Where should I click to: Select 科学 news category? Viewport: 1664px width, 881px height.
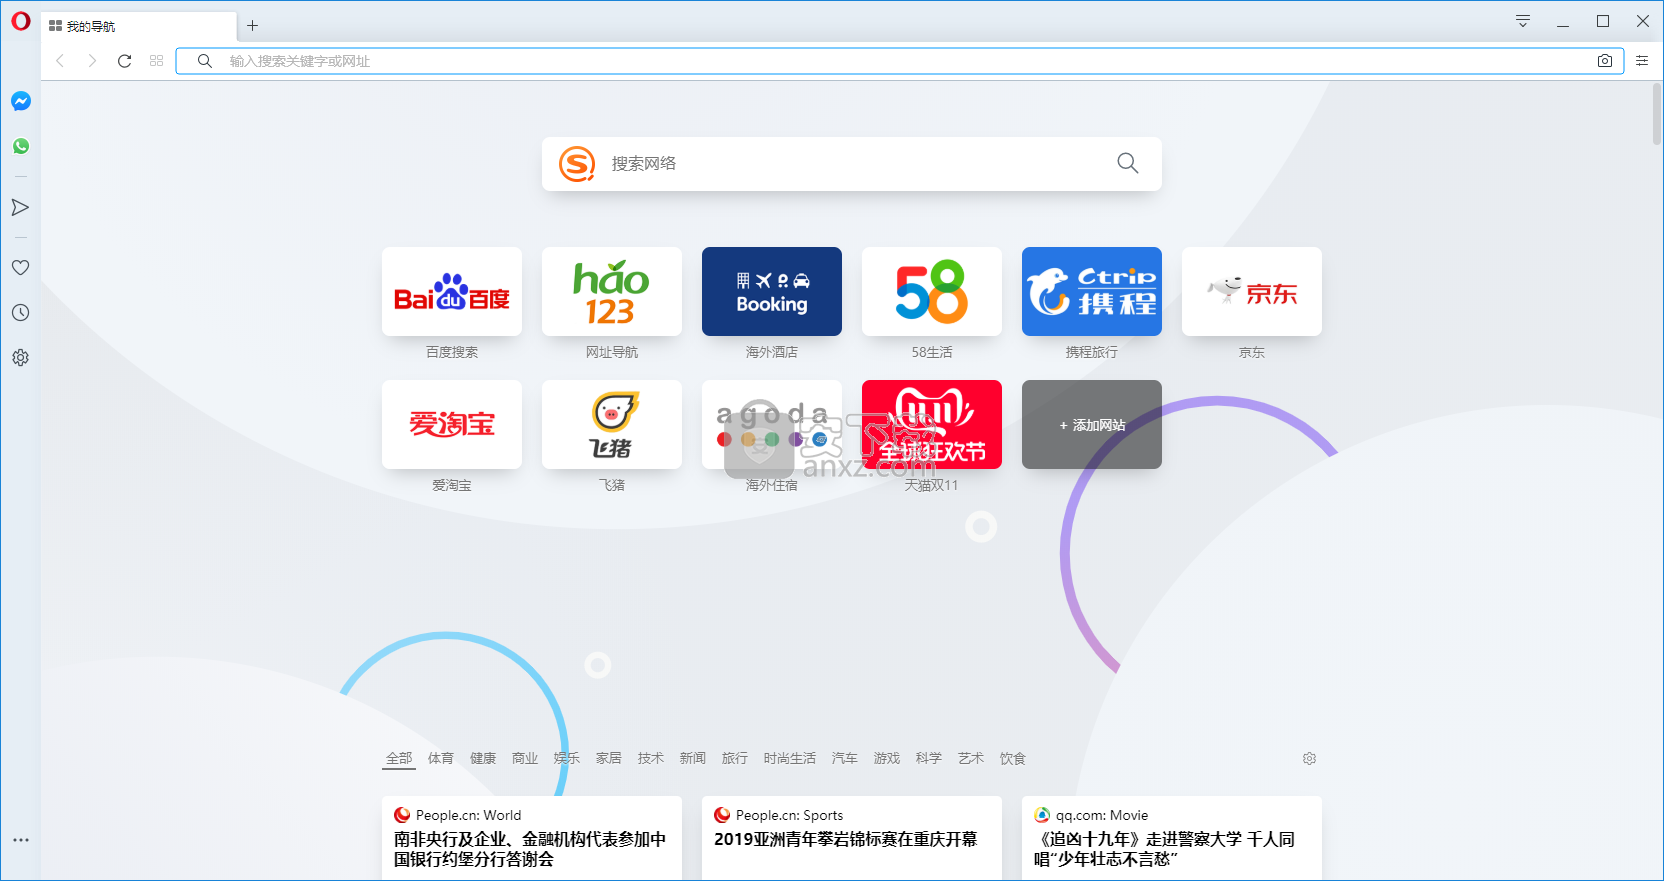[929, 758]
